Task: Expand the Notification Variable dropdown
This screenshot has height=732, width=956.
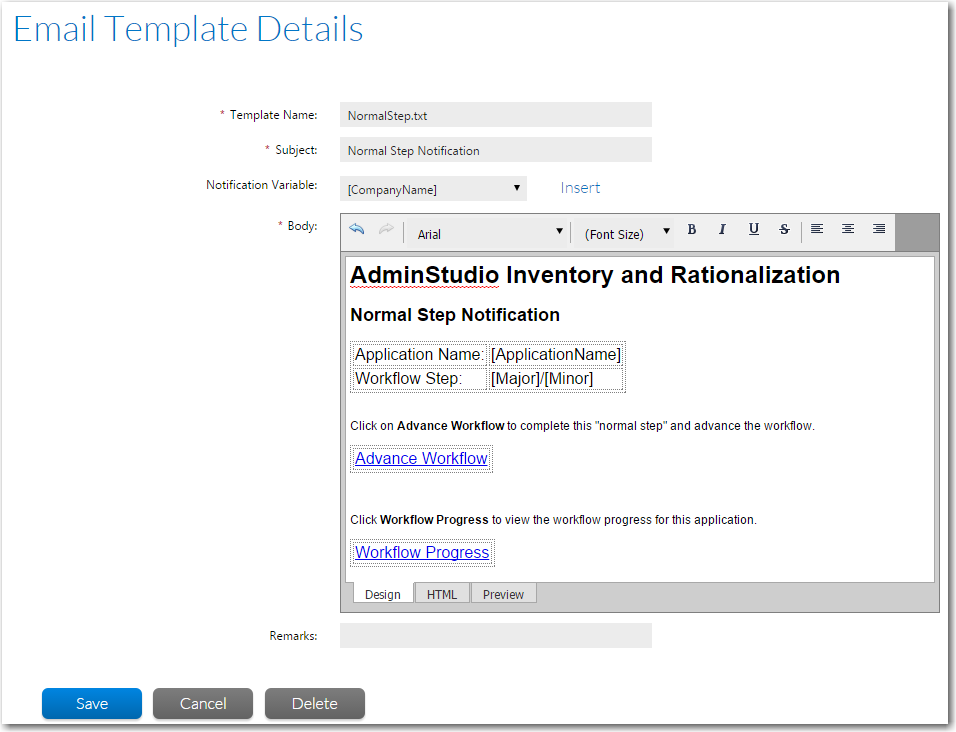Action: (433, 189)
